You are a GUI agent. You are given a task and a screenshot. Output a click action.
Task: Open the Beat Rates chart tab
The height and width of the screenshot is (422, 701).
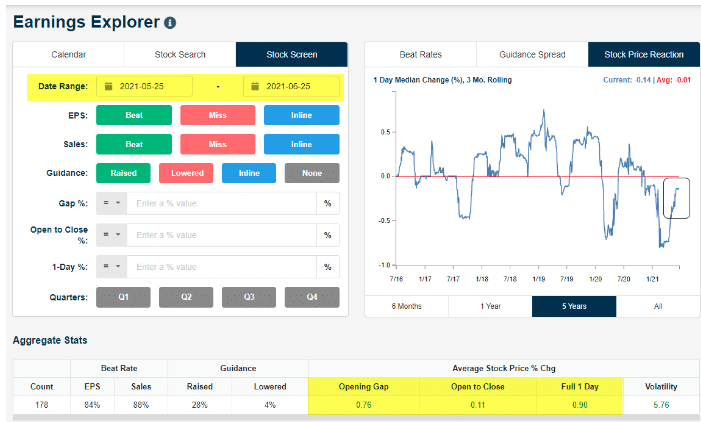(x=421, y=54)
